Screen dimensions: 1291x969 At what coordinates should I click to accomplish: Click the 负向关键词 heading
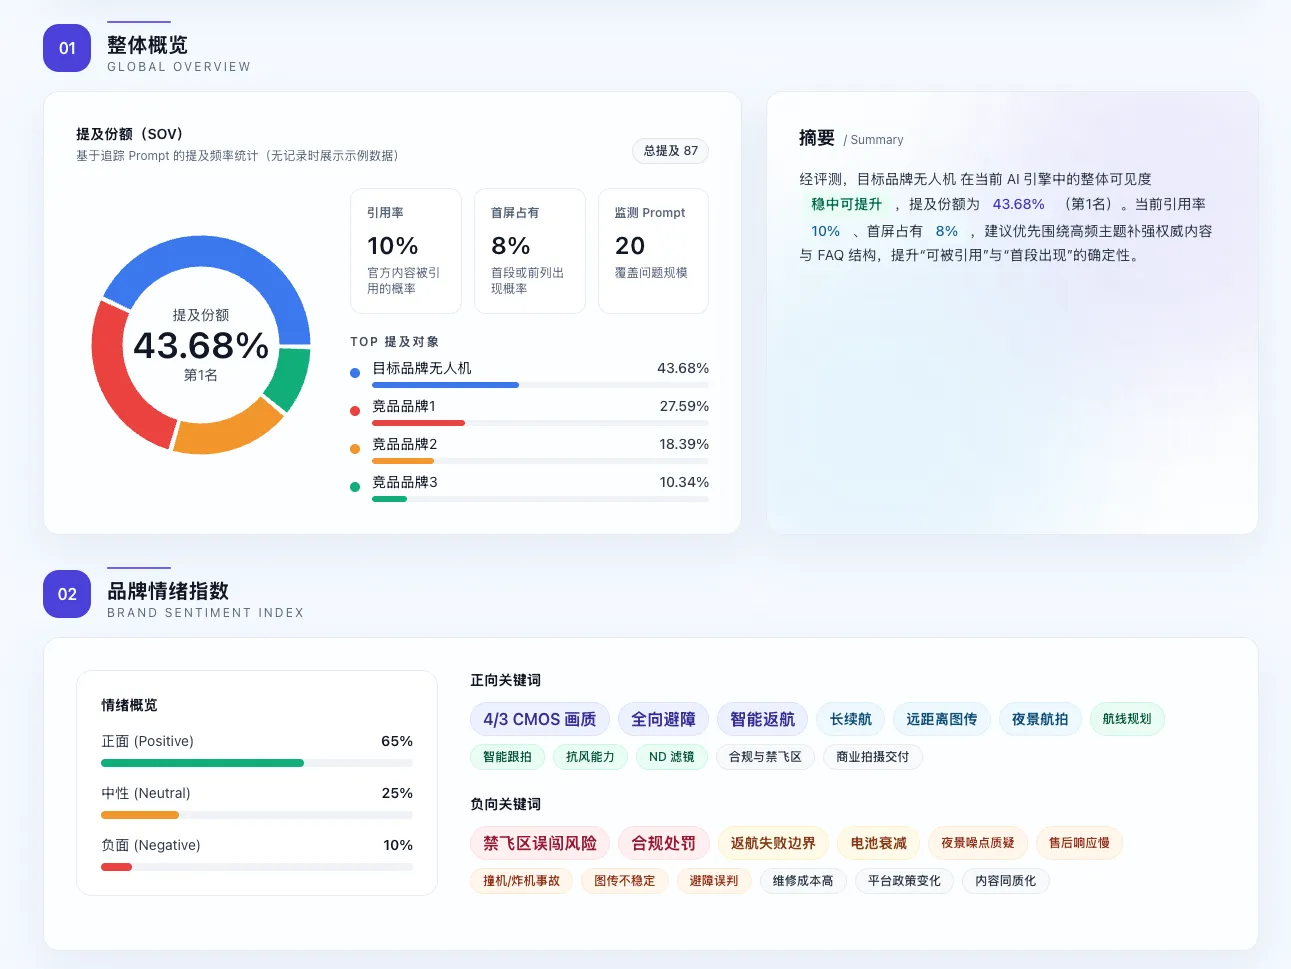506,804
